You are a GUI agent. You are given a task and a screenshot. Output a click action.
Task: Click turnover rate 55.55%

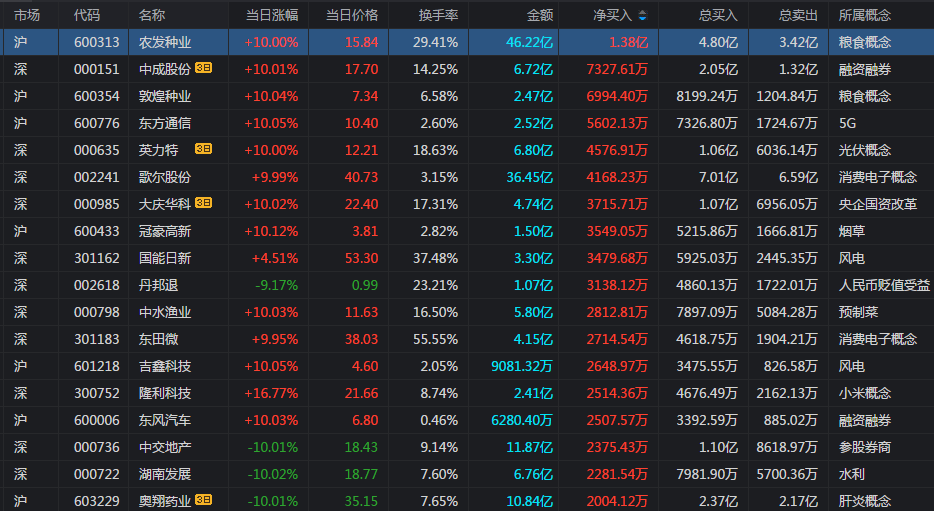click(435, 339)
